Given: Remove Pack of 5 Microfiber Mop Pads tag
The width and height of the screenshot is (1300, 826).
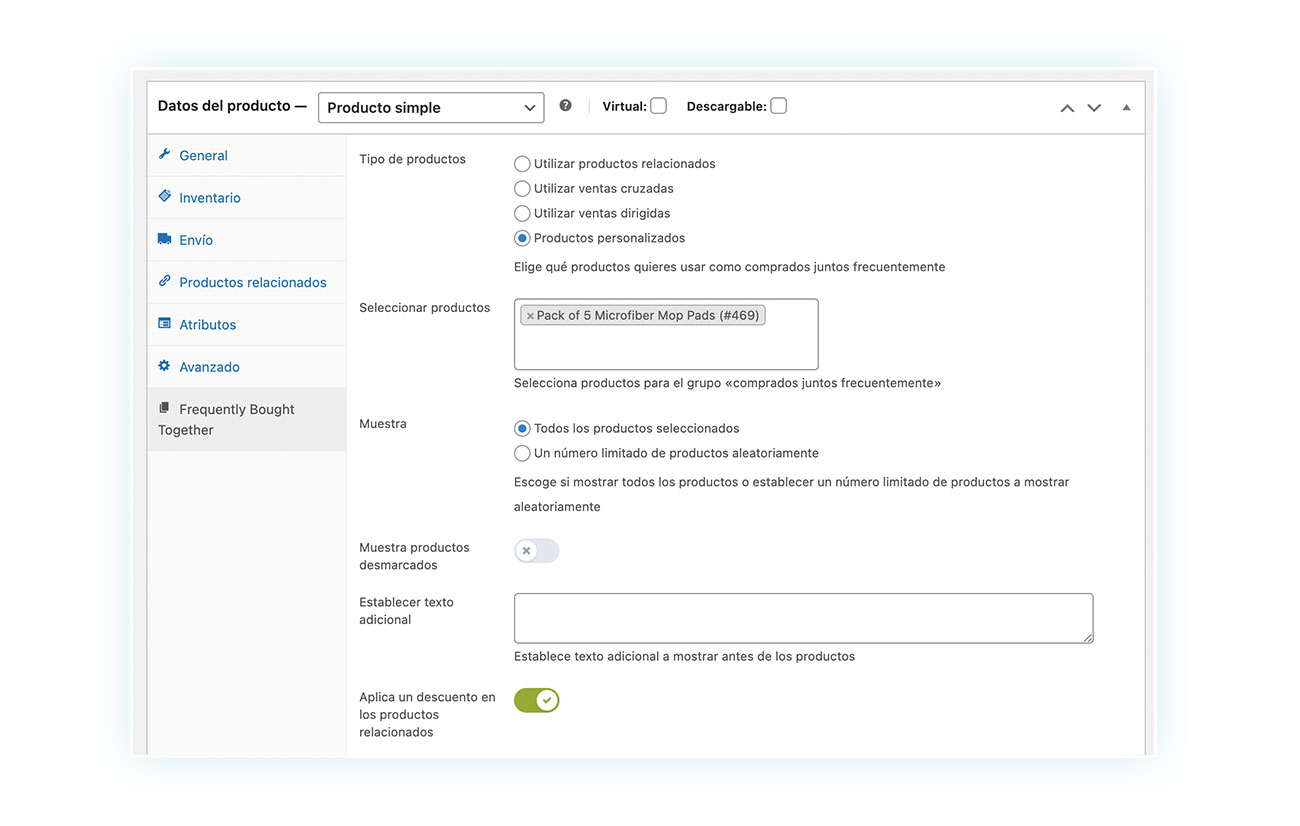Looking at the screenshot, I should tap(530, 316).
